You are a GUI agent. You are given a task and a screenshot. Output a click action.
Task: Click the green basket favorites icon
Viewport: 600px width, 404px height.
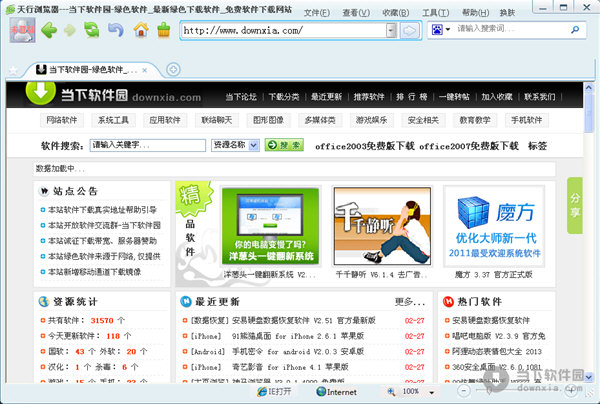163,30
